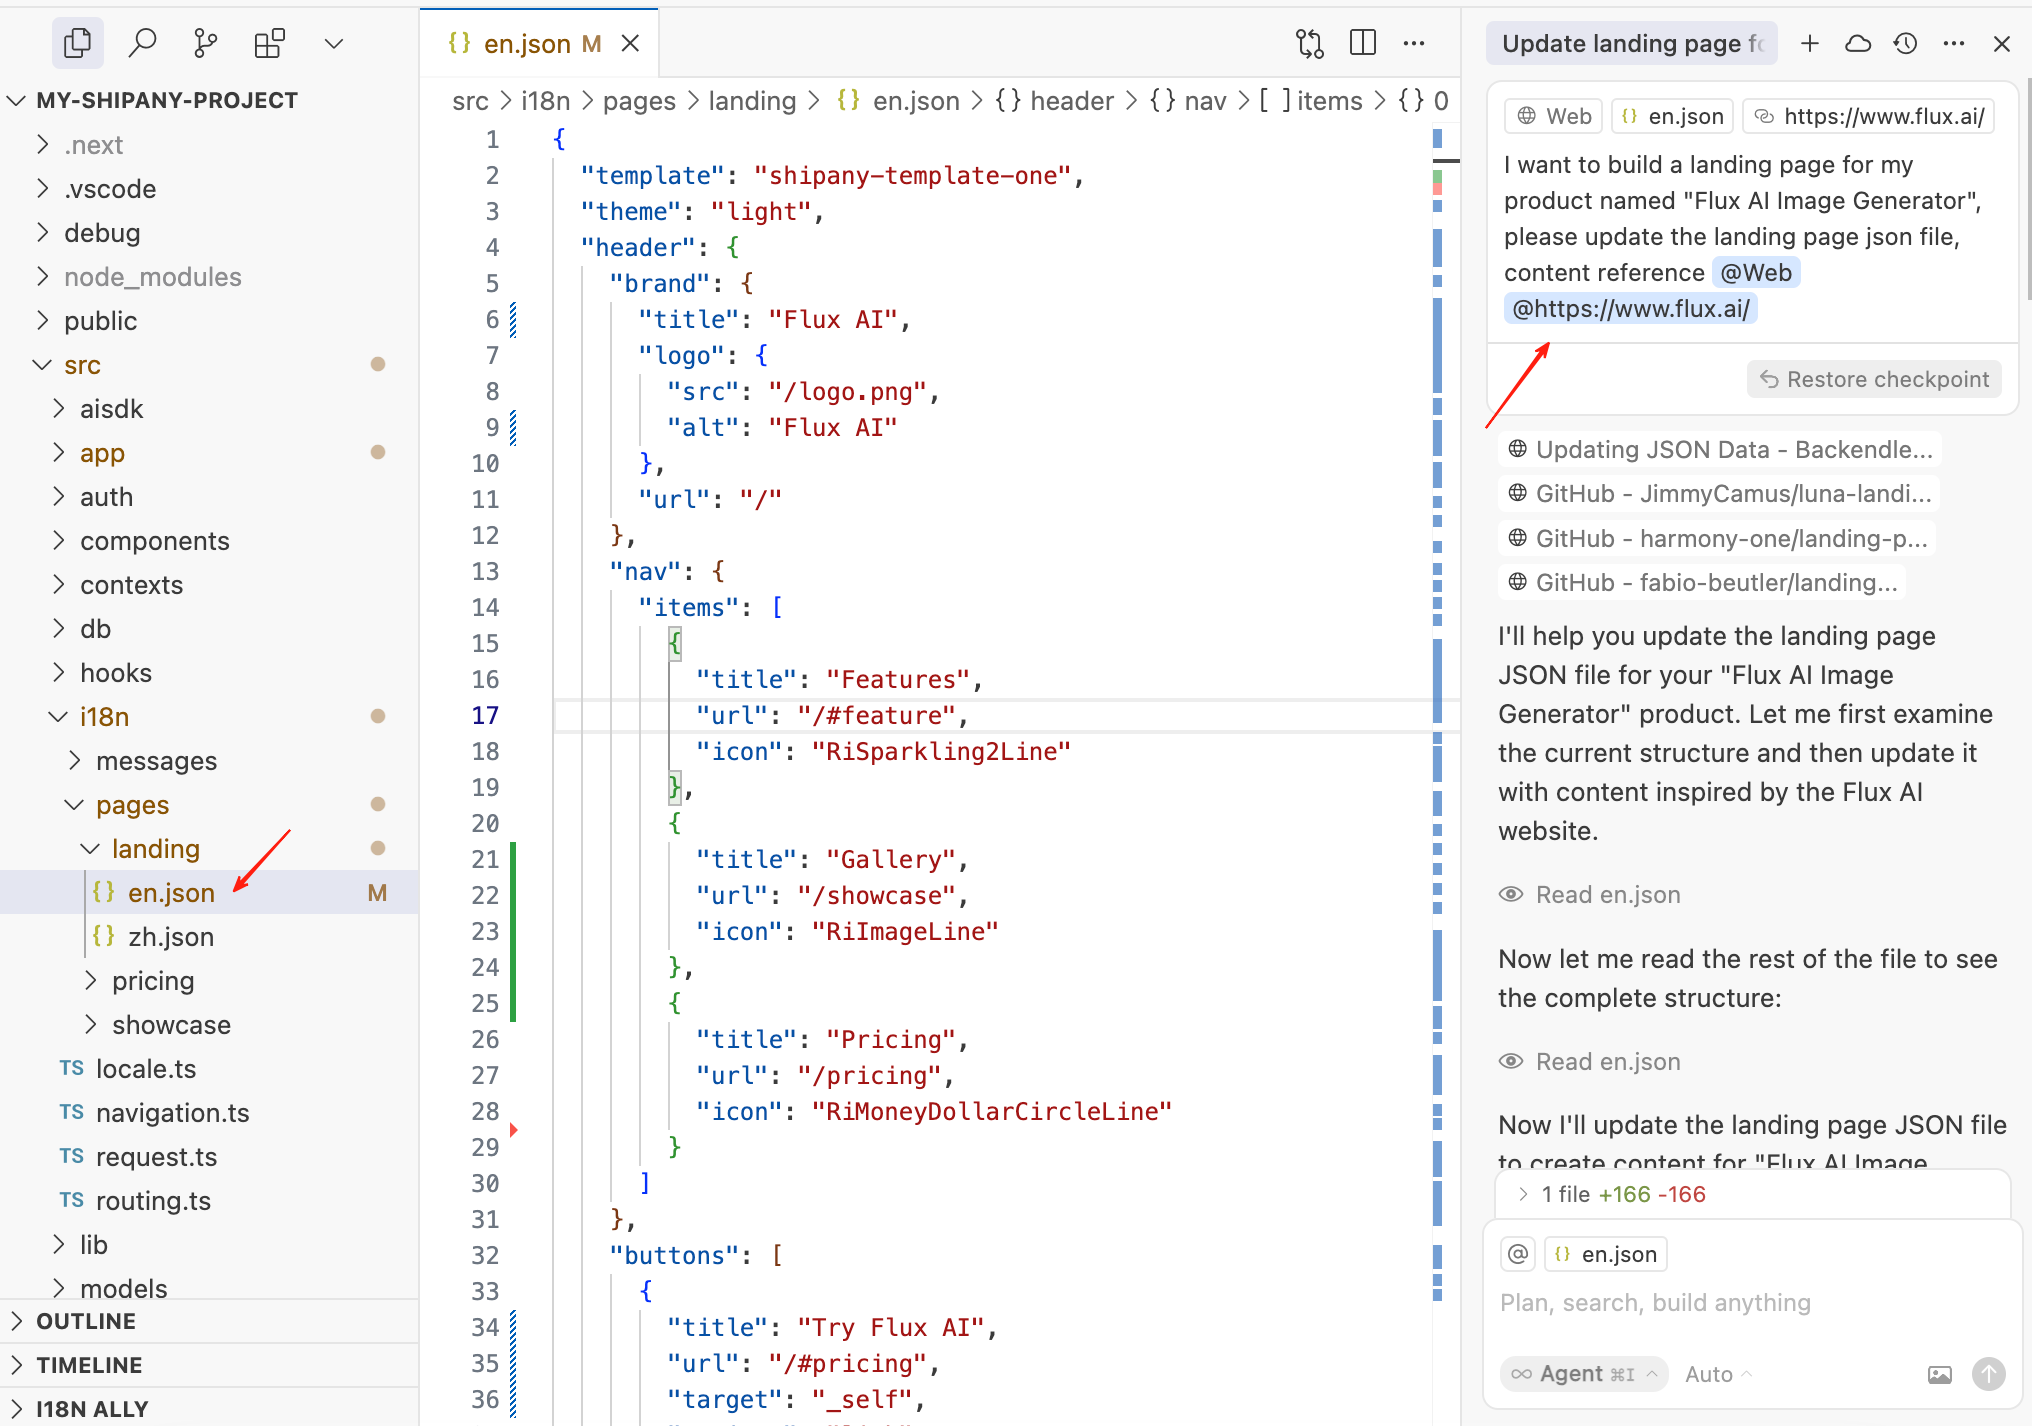Expand the OUTLINE section
The image size is (2032, 1426).
86,1321
